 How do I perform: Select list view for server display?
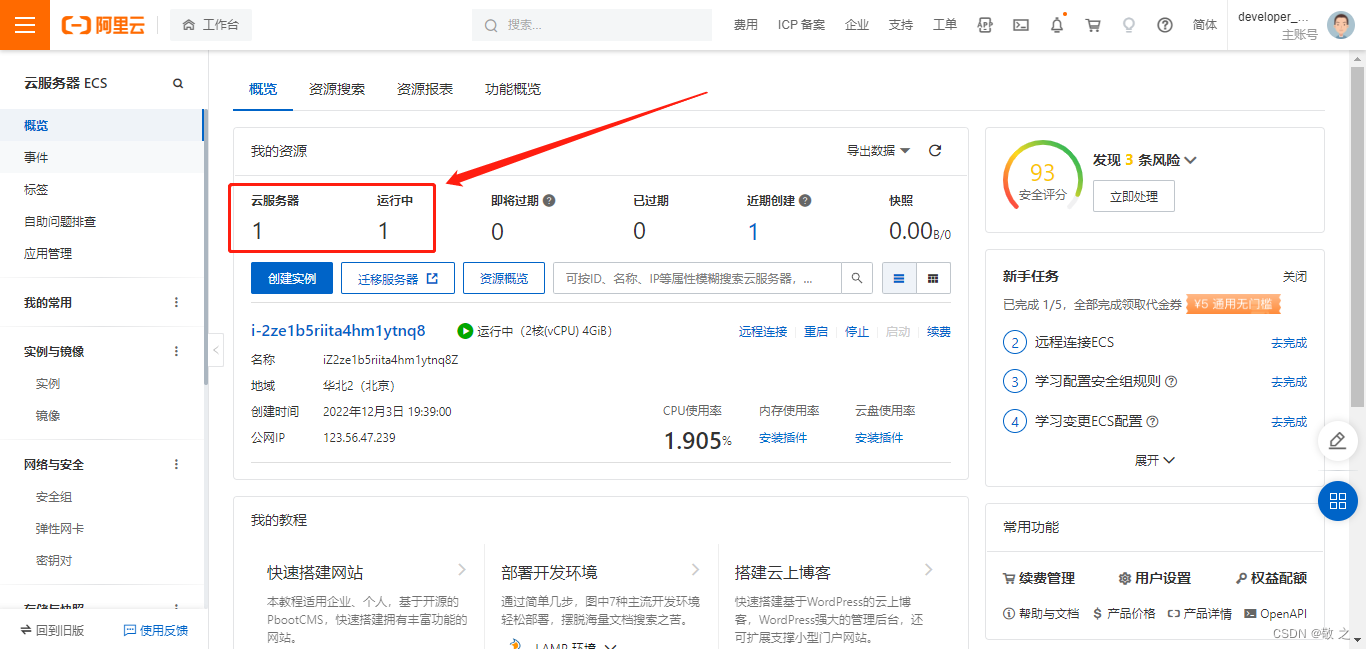click(899, 278)
